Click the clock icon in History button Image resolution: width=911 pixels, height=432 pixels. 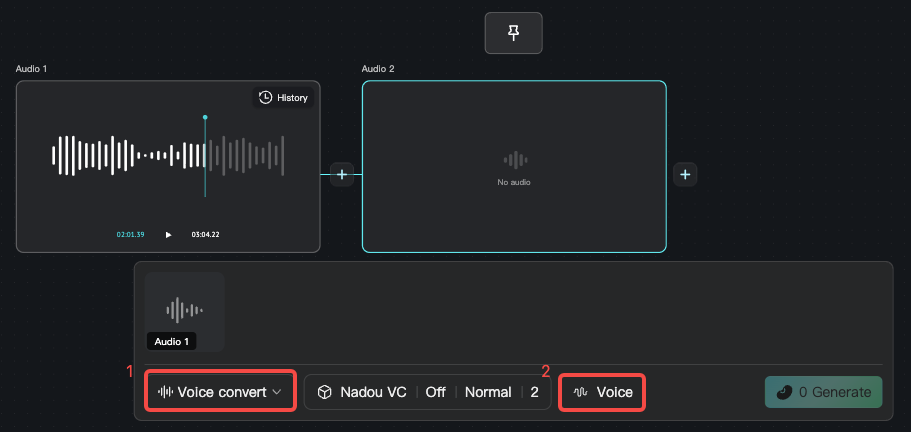(266, 98)
